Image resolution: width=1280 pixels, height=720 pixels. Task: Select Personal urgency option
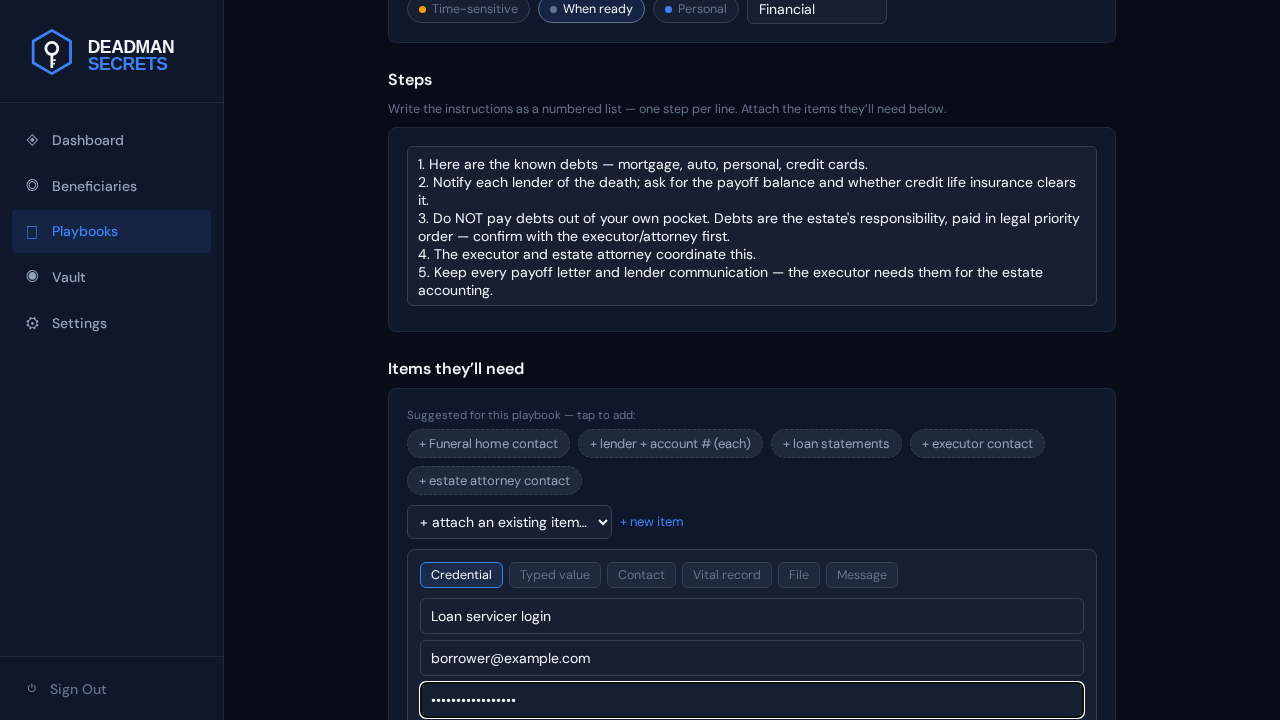(x=695, y=9)
